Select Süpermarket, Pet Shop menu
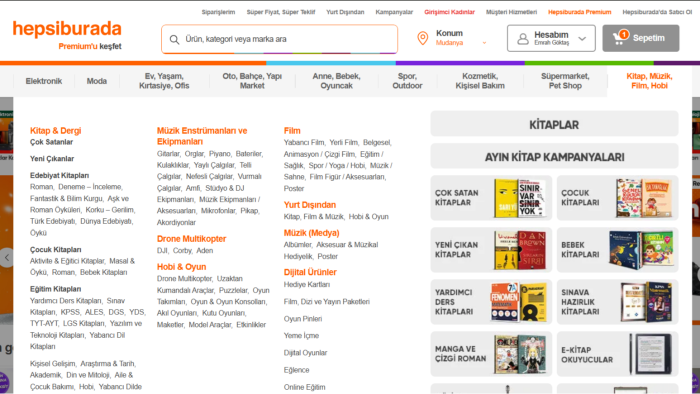The image size is (700, 394). pyautogui.click(x=565, y=81)
